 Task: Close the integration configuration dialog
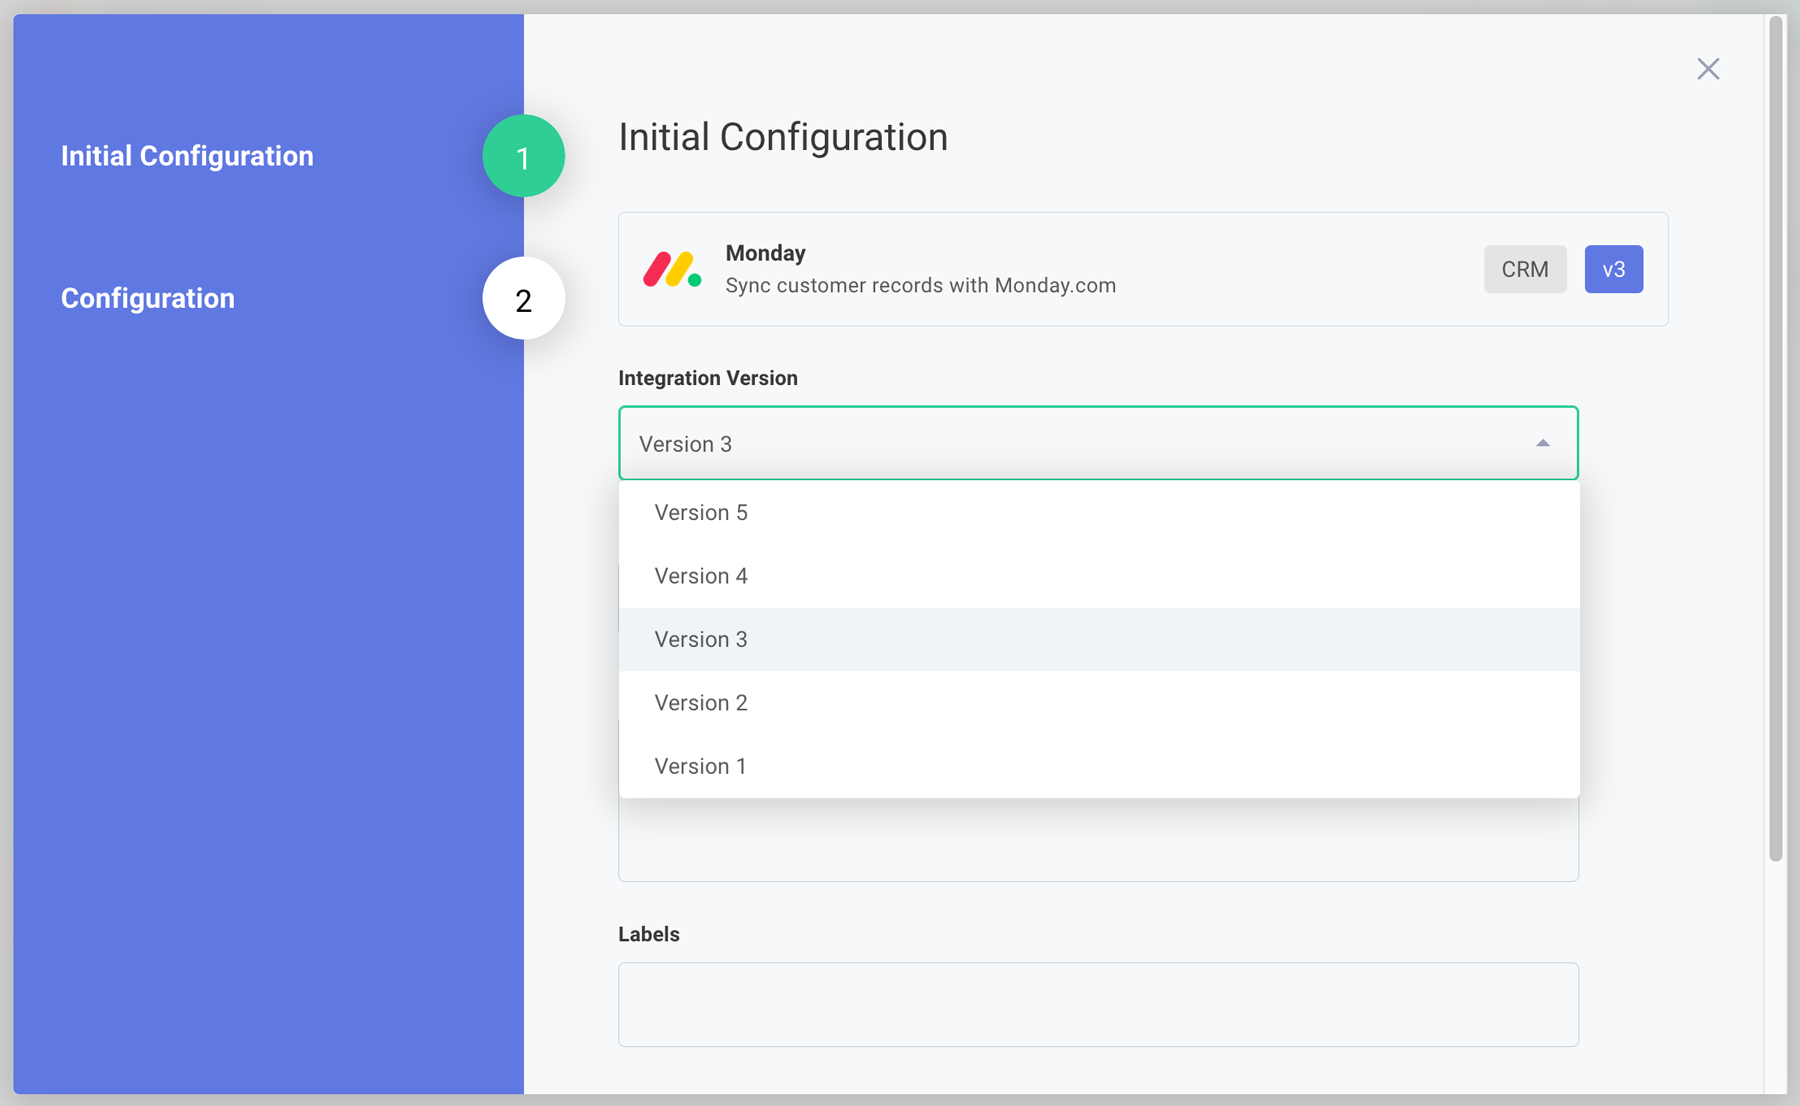1708,68
